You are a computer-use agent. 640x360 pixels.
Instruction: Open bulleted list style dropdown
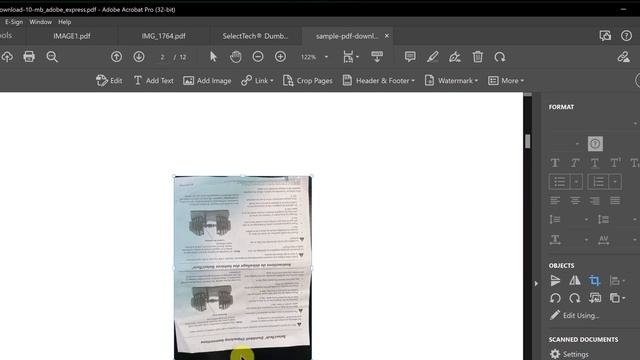[576, 182]
